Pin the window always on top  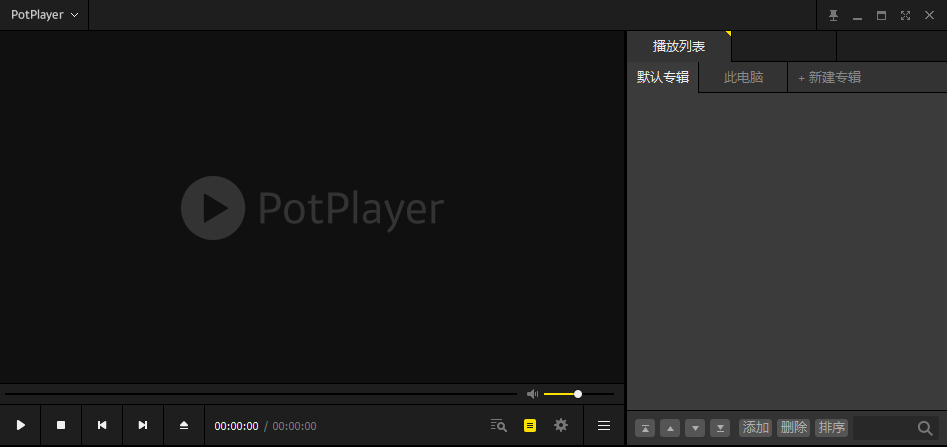(x=833, y=15)
